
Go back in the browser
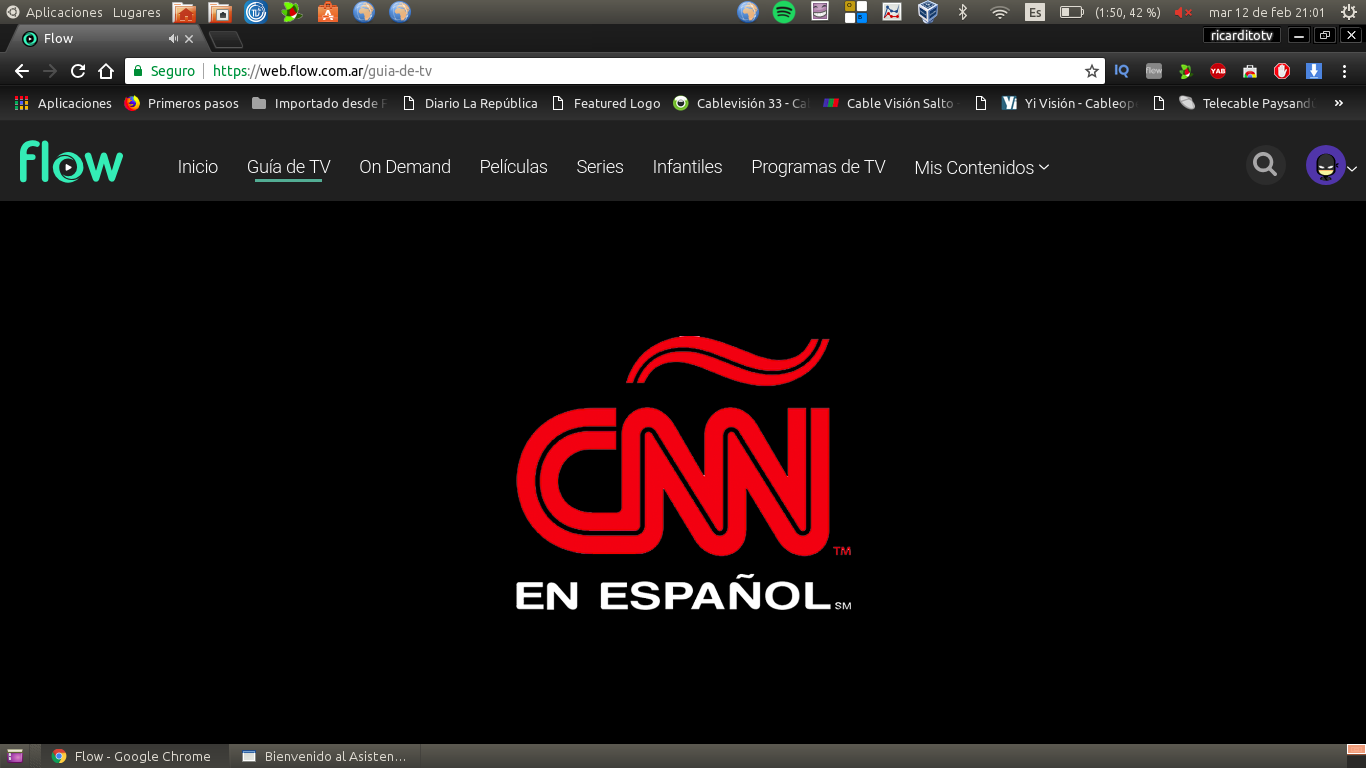(x=22, y=71)
